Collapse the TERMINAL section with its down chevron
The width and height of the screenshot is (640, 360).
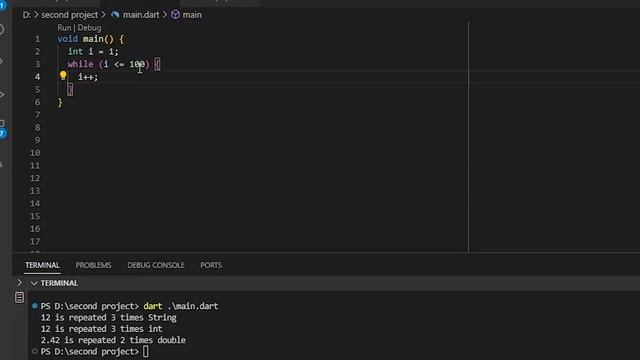click(34, 283)
